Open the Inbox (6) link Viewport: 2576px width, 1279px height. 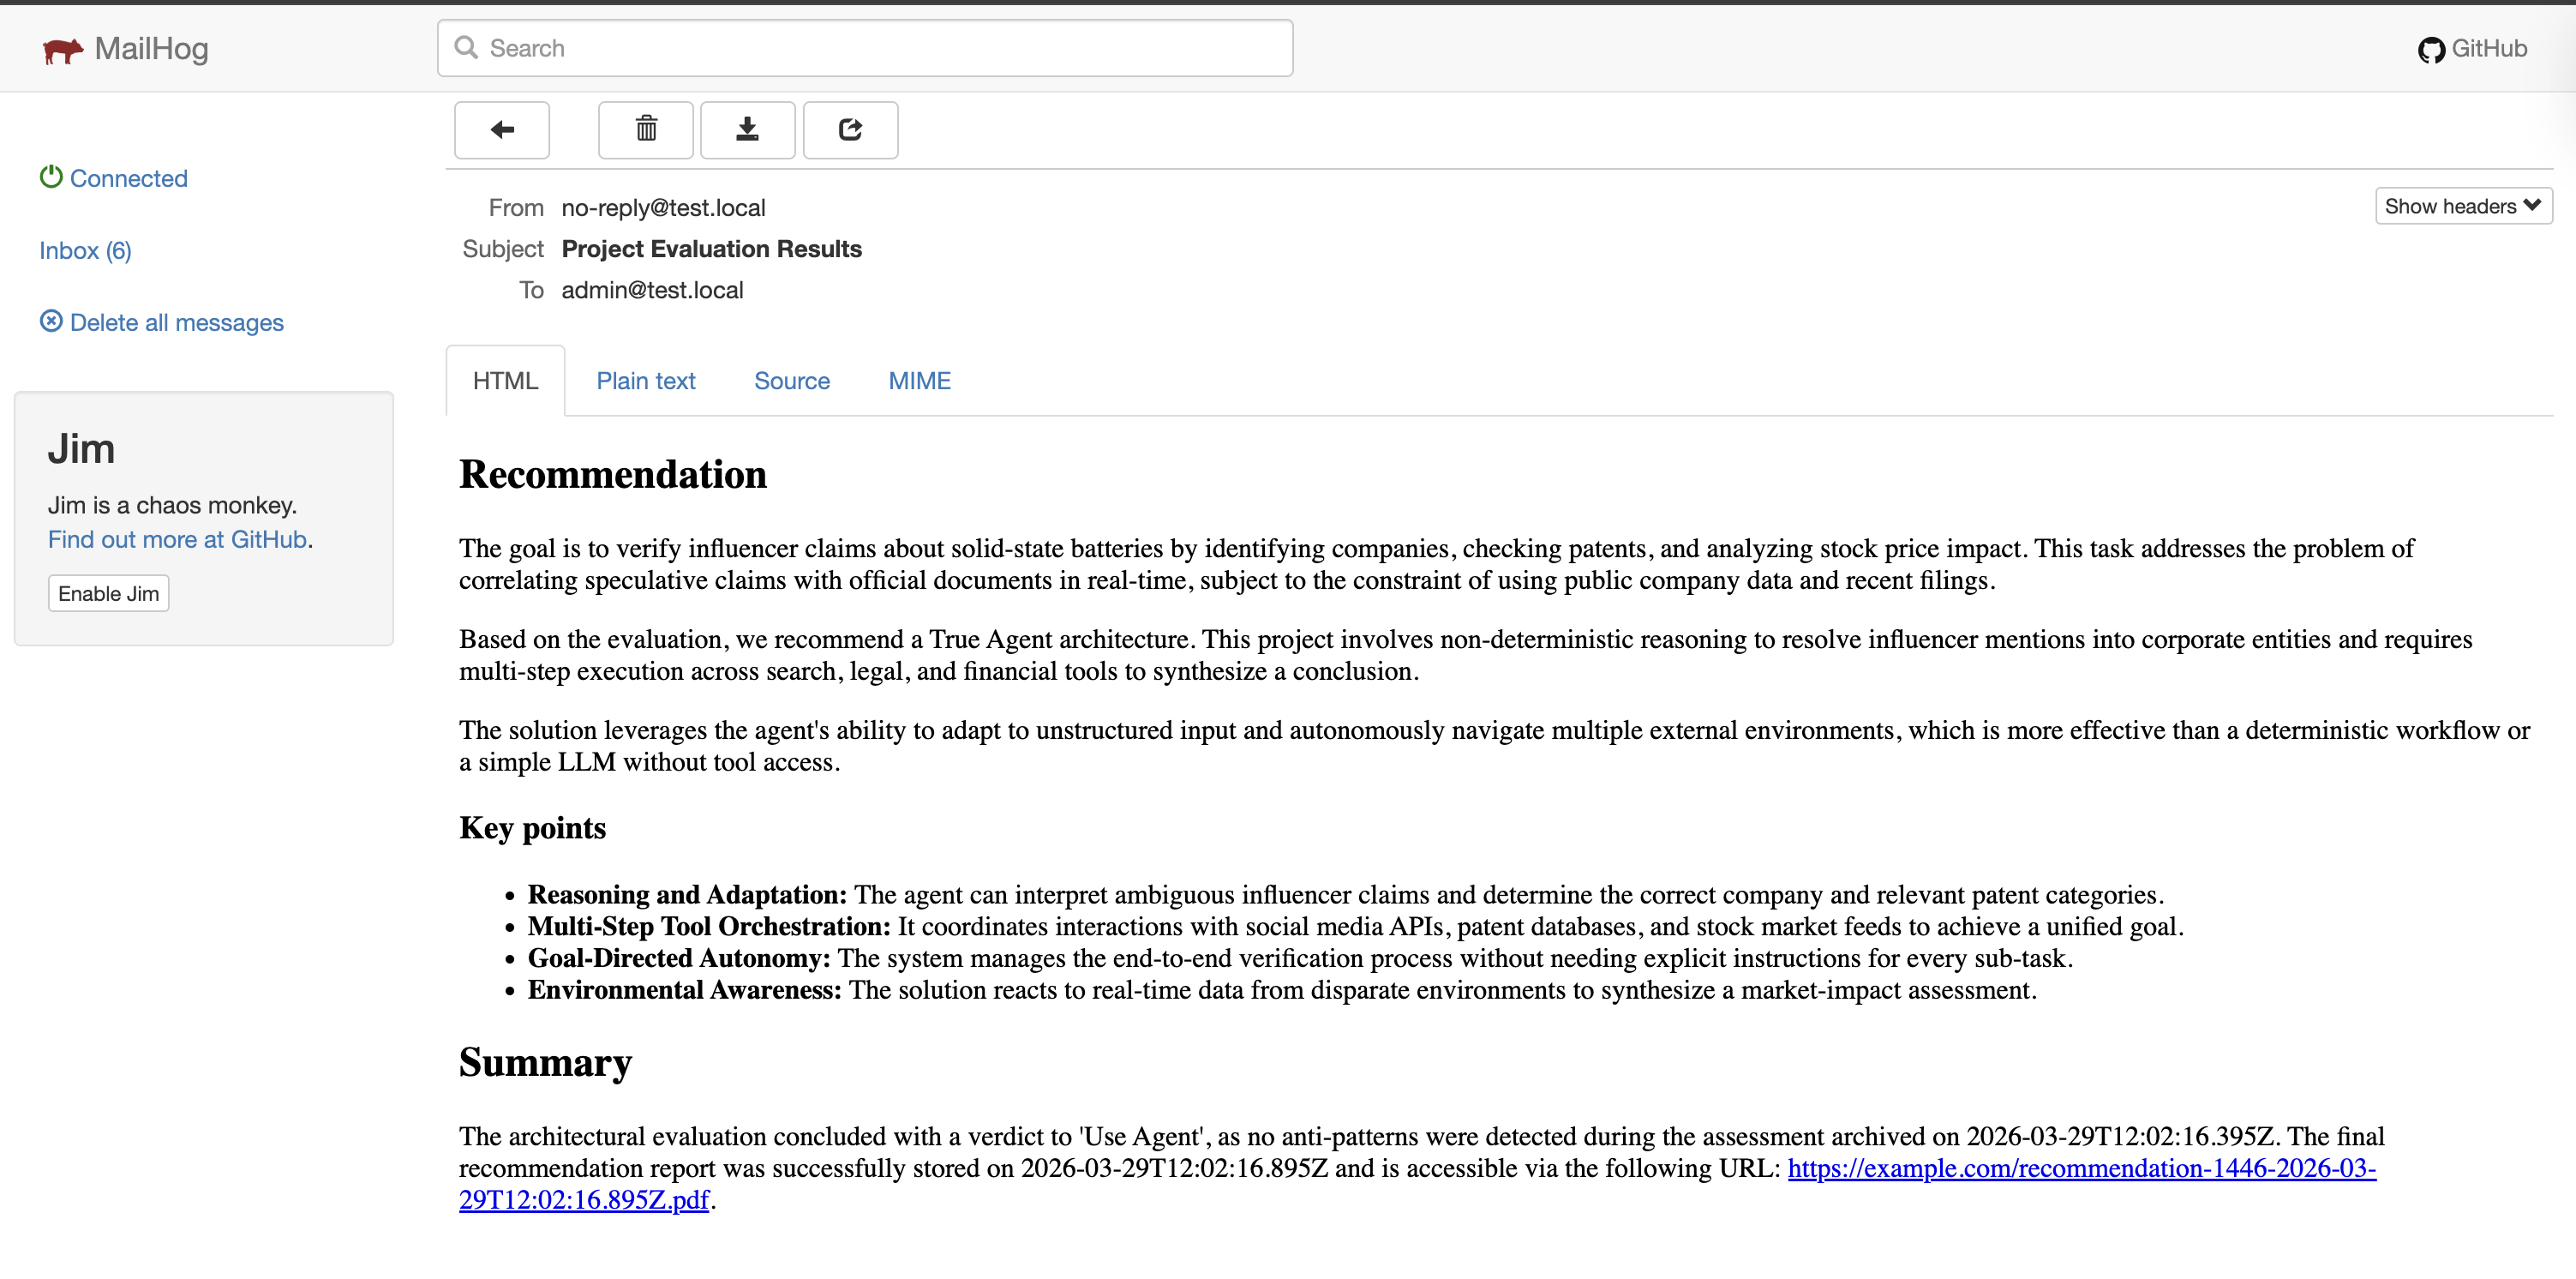click(x=85, y=250)
